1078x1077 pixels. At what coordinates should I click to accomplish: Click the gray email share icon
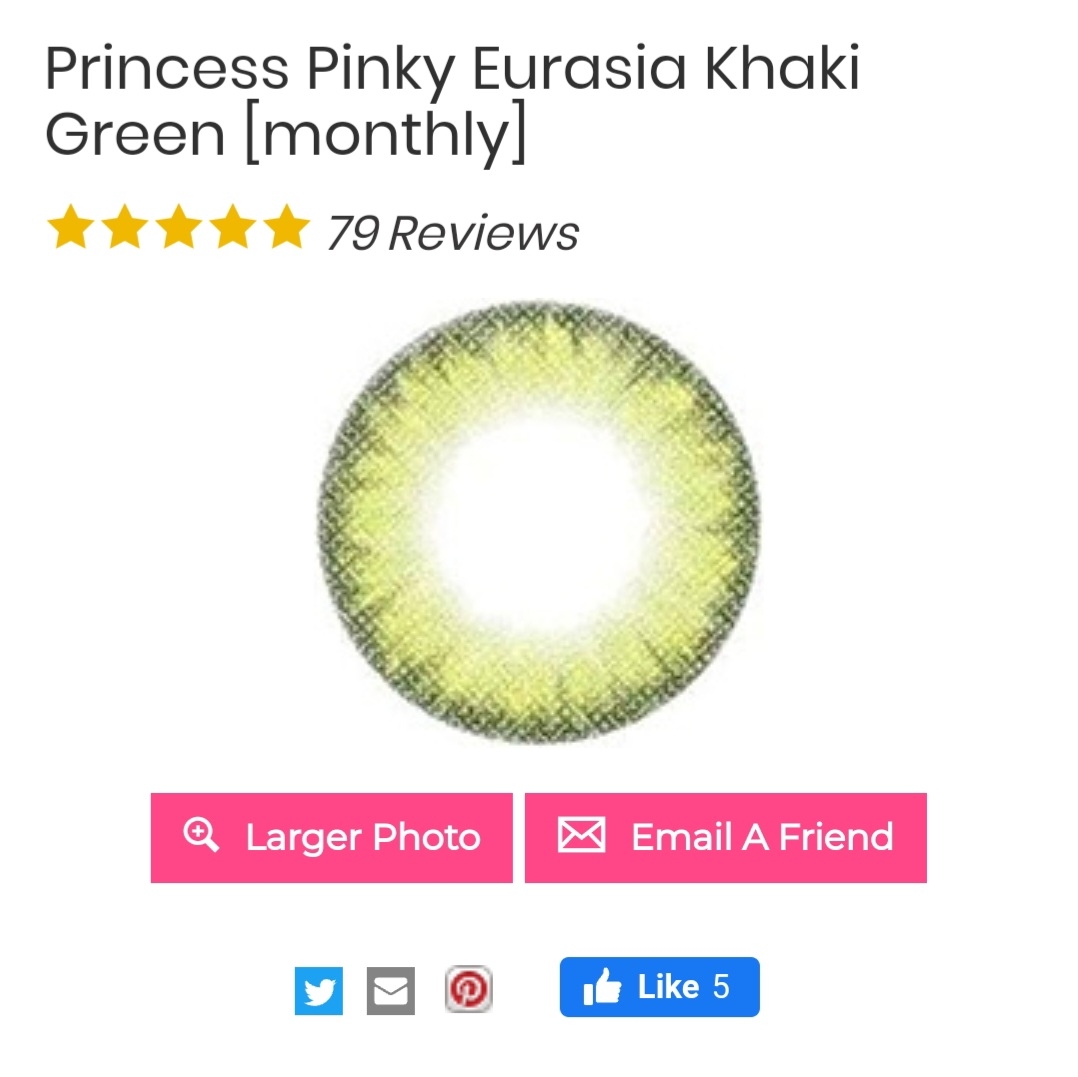(390, 990)
